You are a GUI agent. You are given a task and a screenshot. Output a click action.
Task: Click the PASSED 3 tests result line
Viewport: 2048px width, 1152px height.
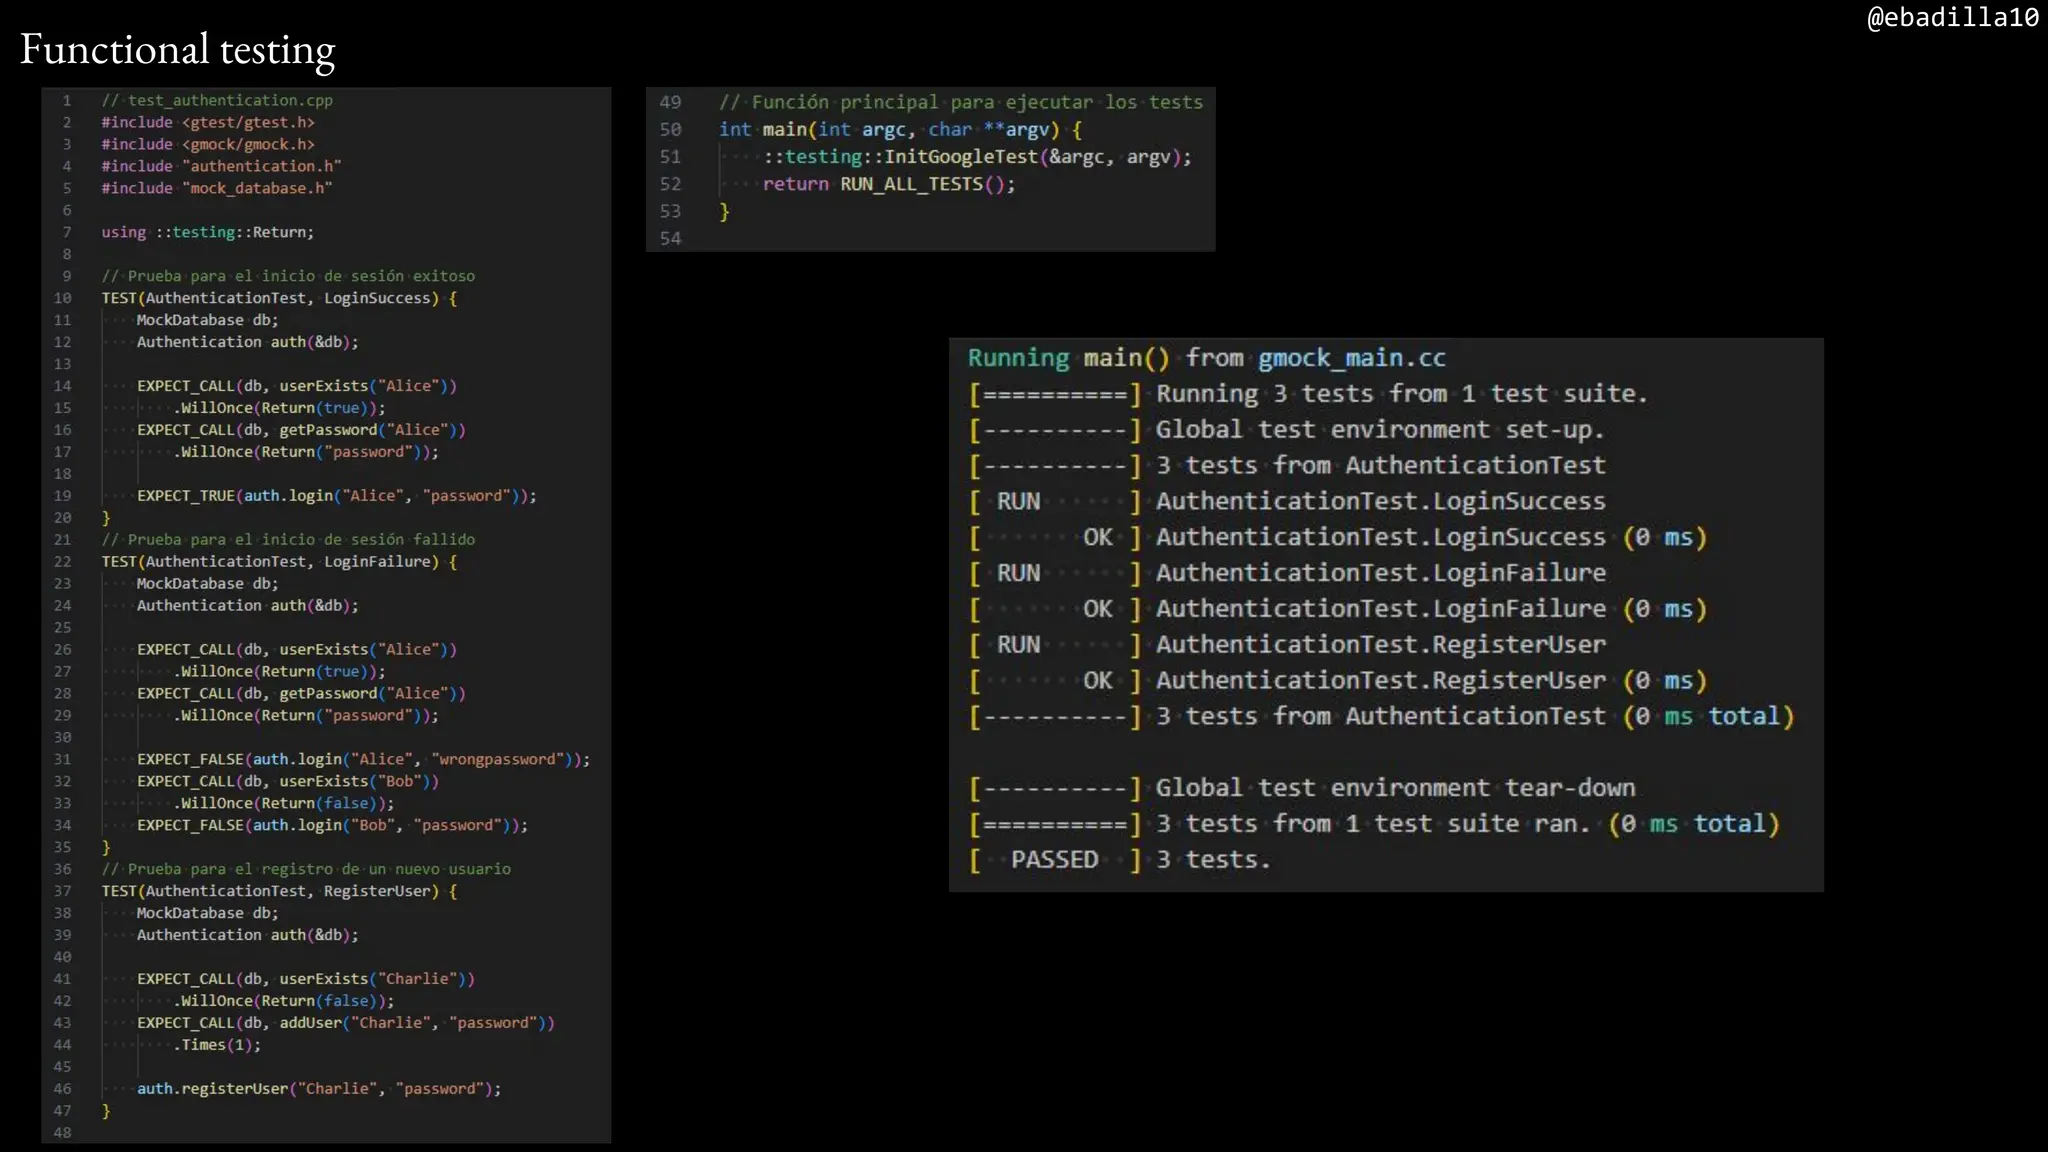coord(1120,860)
